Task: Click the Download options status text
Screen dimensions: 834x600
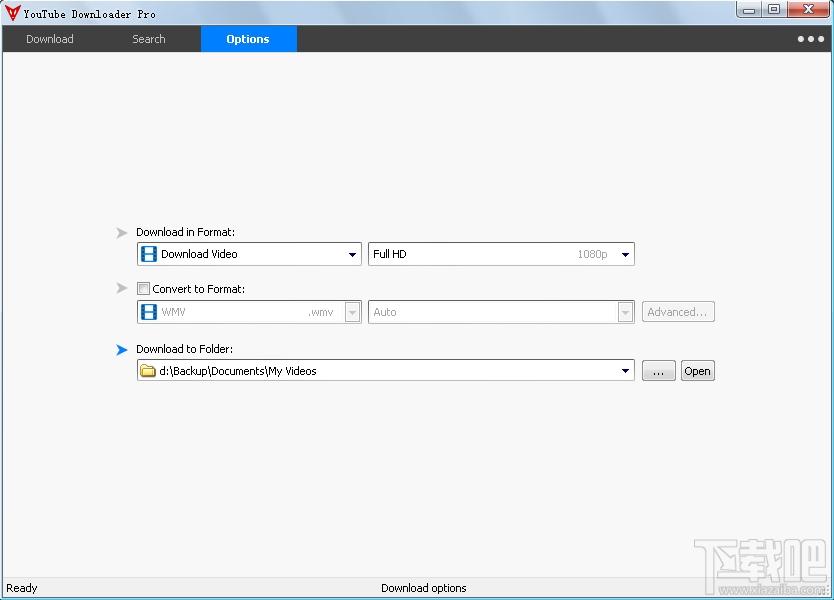Action: [424, 588]
